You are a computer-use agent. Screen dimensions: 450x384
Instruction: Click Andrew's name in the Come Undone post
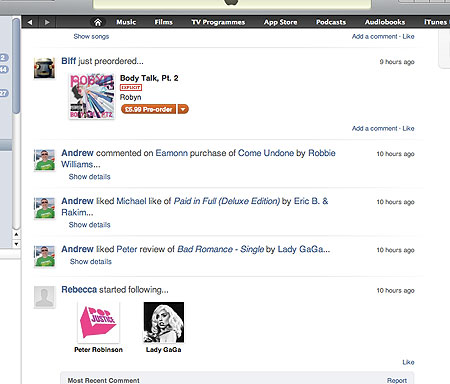pos(77,153)
